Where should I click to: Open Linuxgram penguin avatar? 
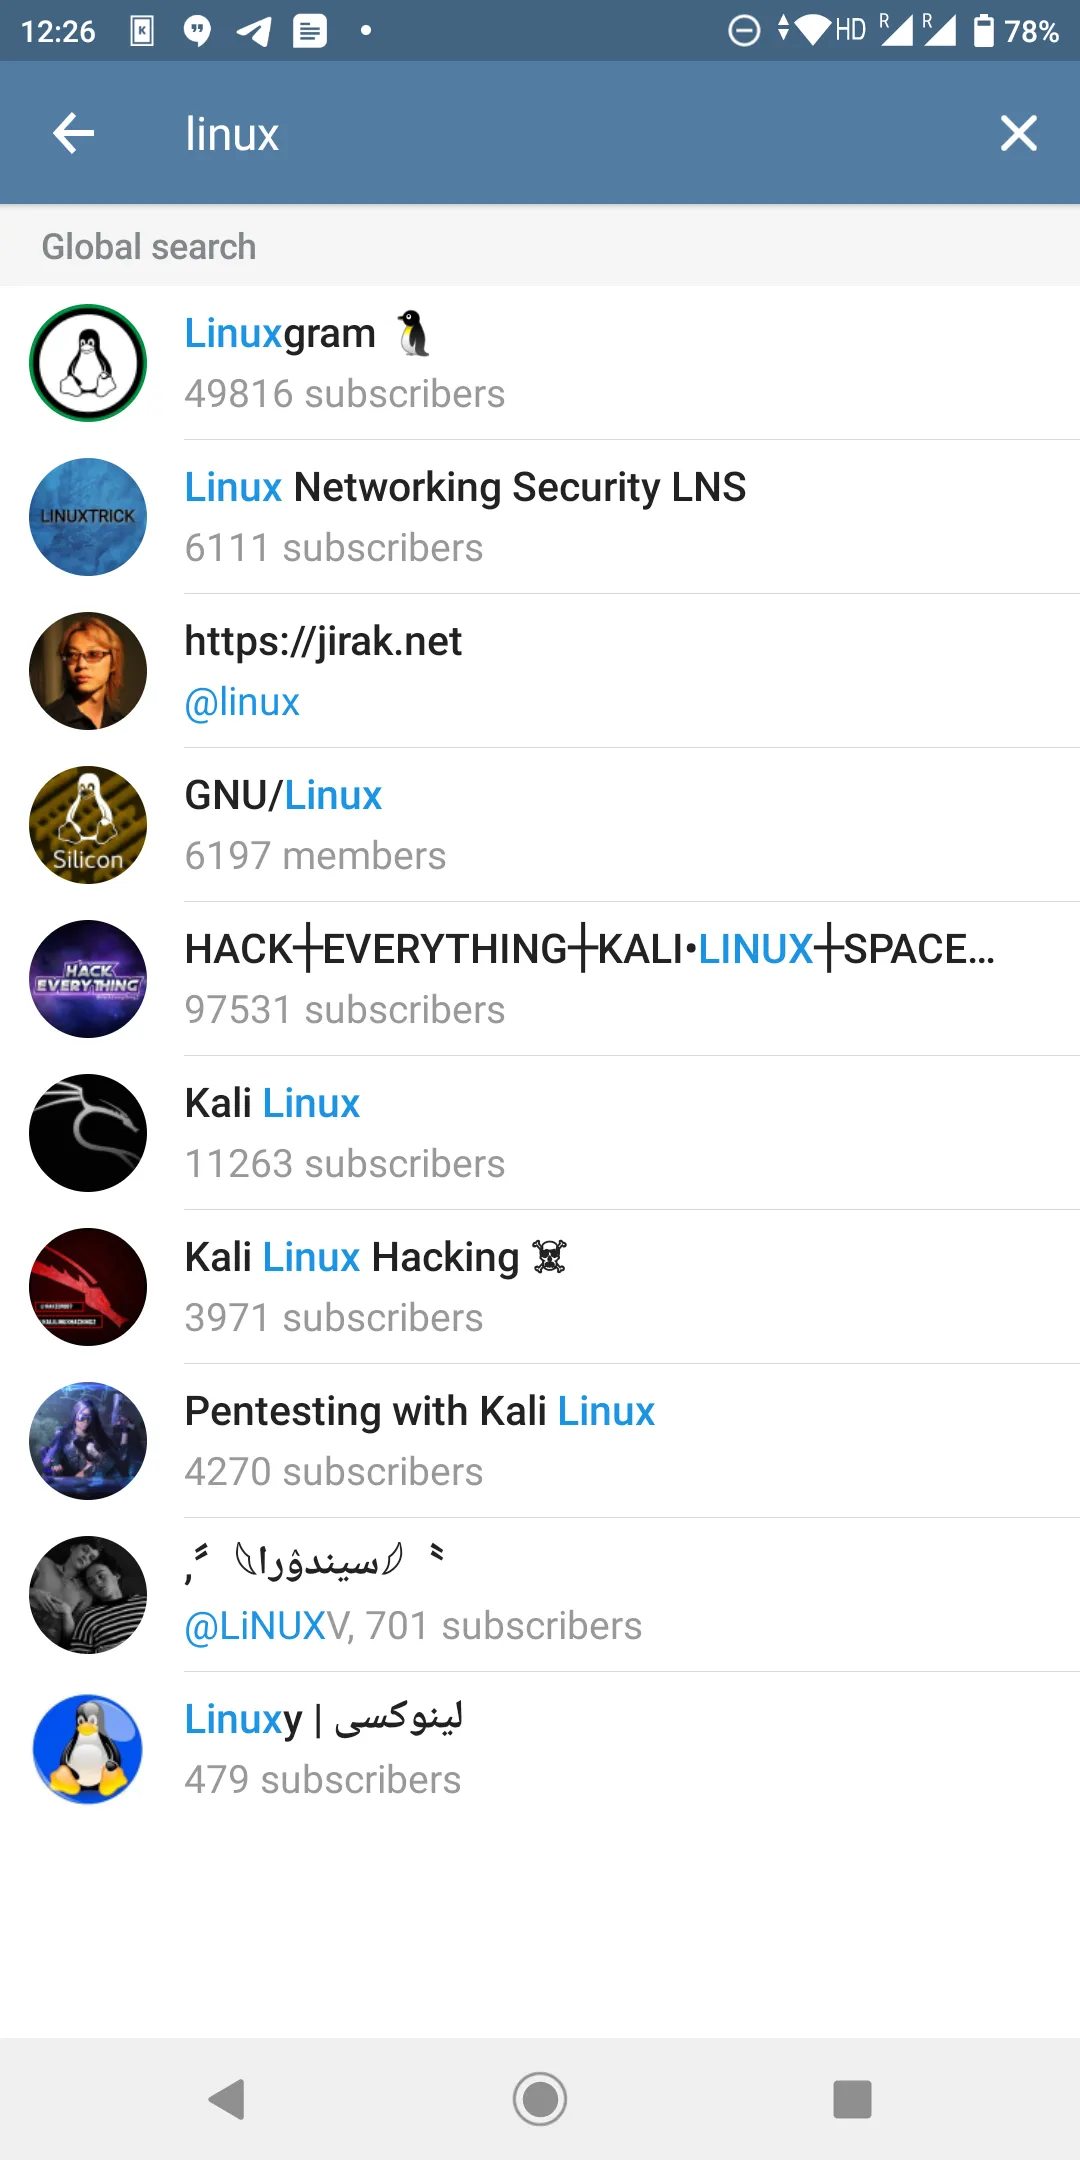coord(88,363)
